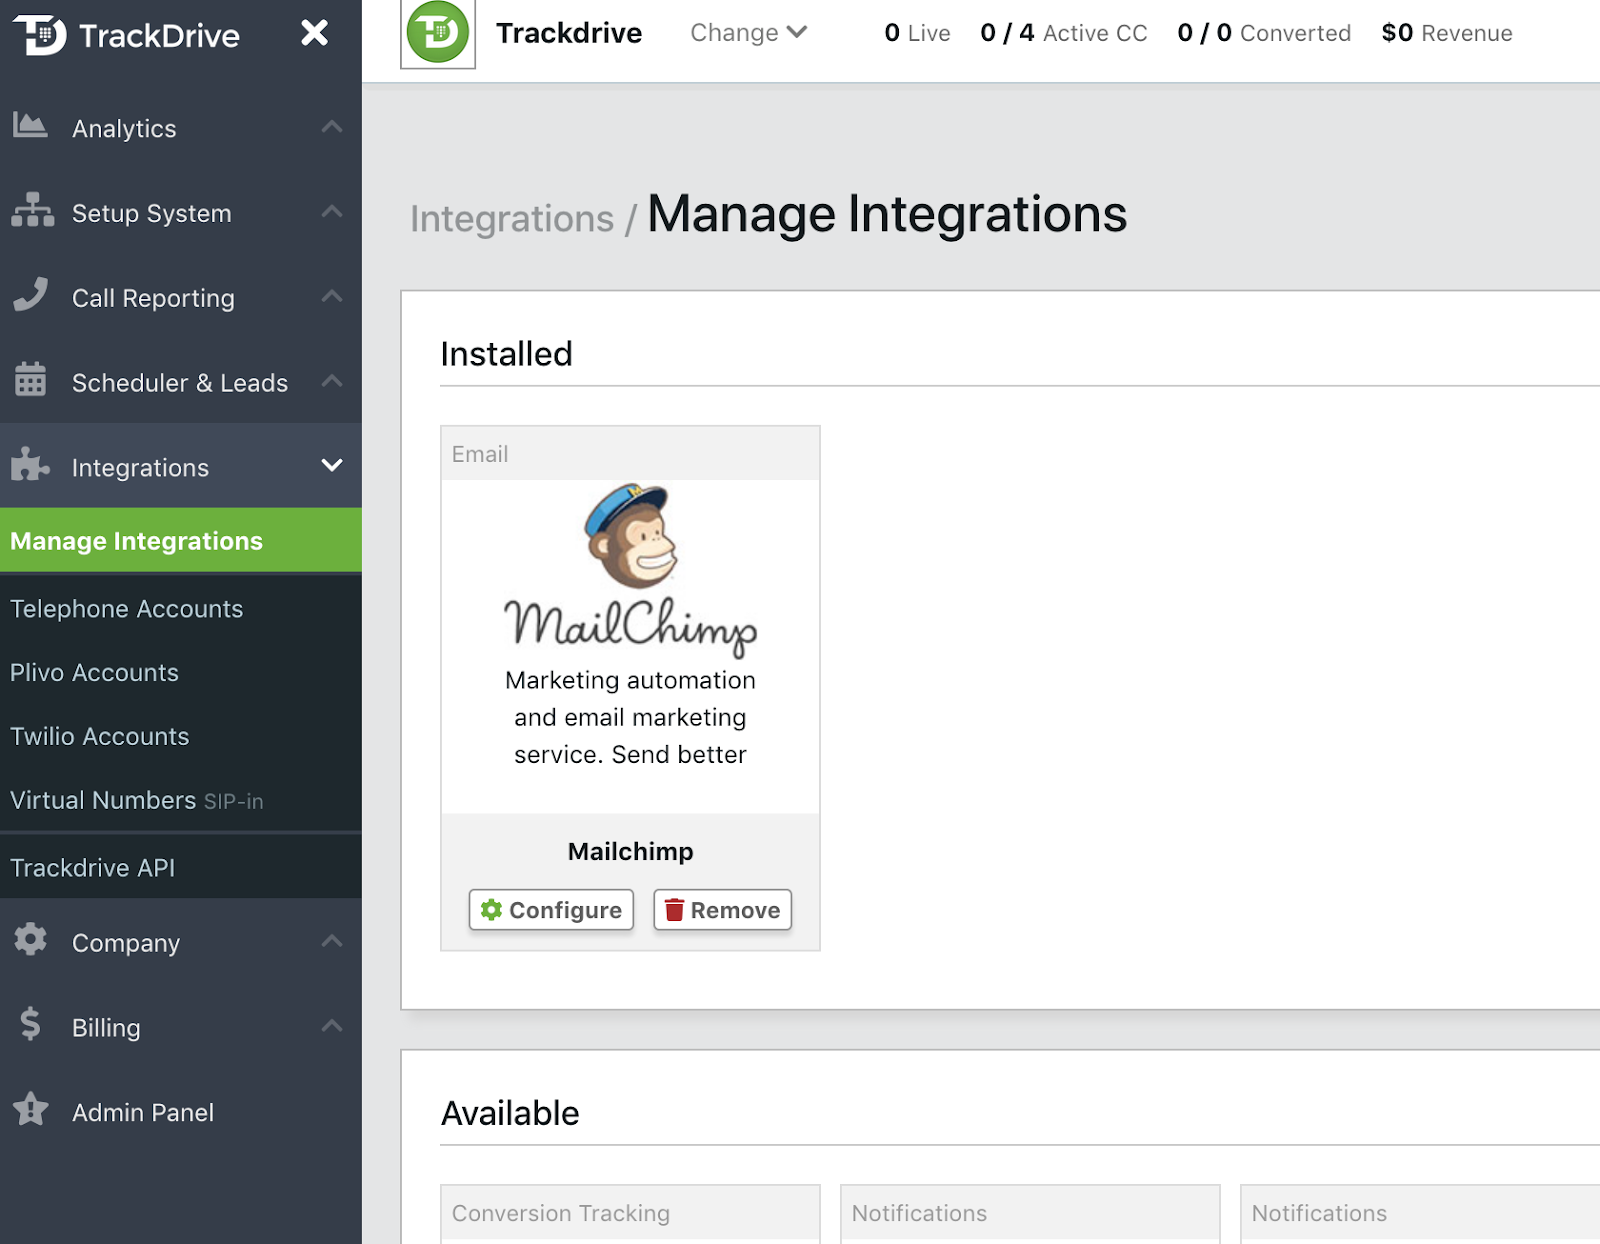Open the Call Reporting menu item
The image size is (1600, 1244).
tap(181, 298)
